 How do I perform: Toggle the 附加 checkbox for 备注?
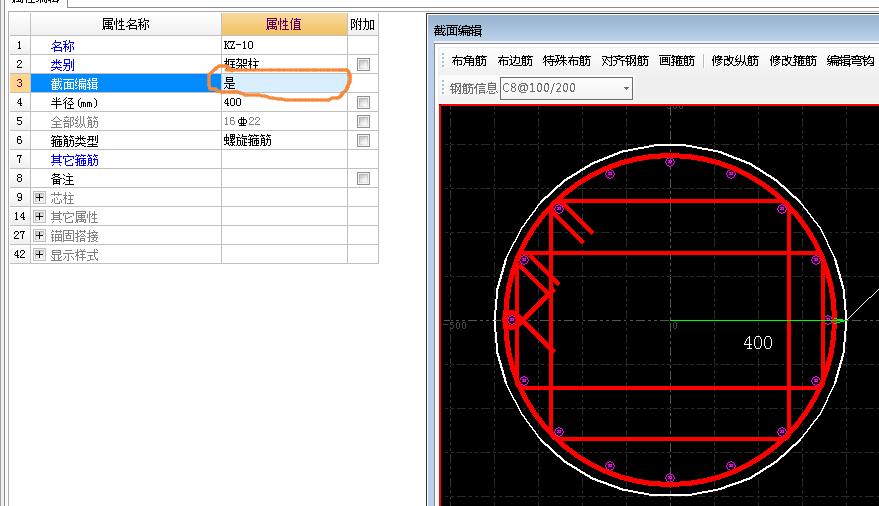(x=363, y=179)
